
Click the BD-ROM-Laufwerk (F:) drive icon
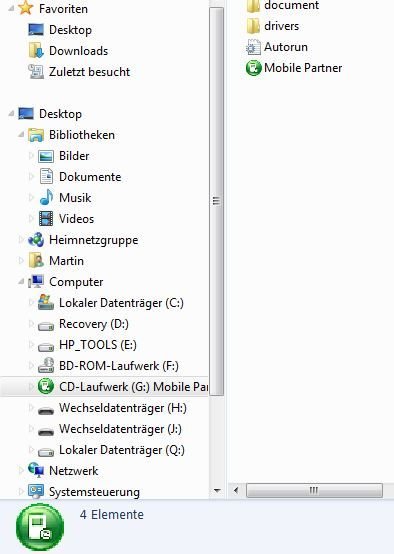[46, 365]
